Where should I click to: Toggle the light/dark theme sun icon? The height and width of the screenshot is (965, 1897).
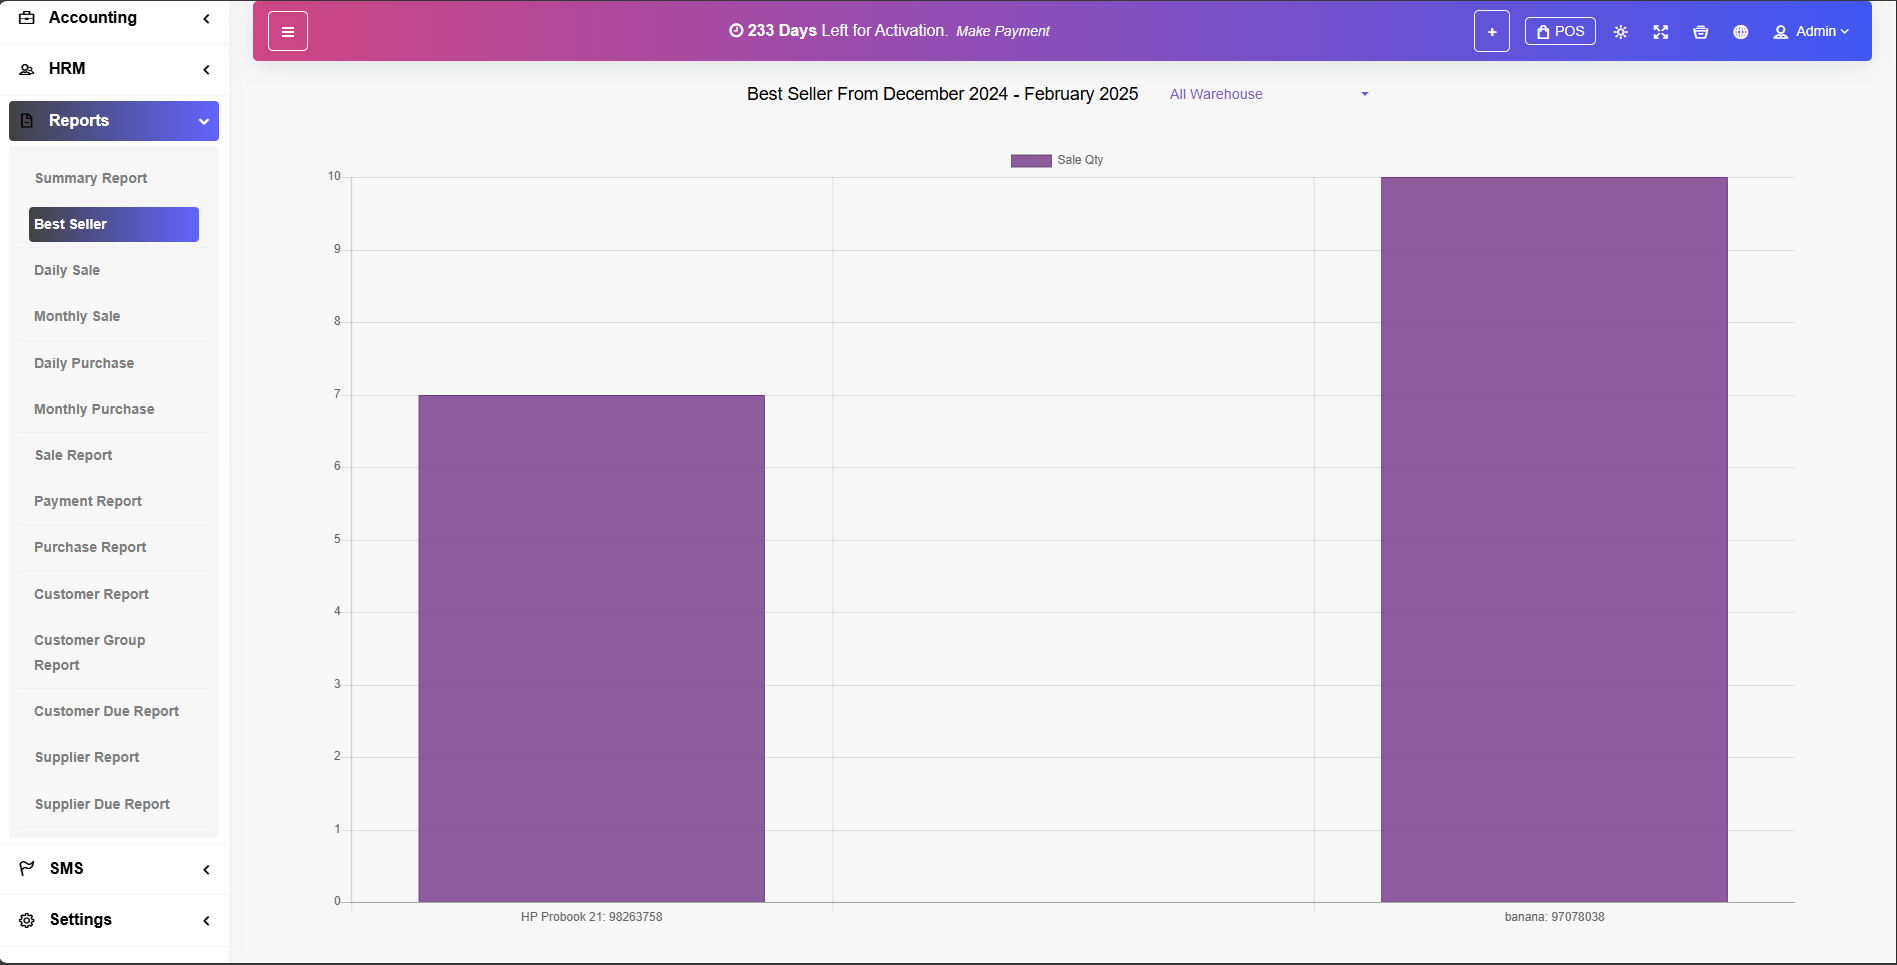[x=1620, y=32]
